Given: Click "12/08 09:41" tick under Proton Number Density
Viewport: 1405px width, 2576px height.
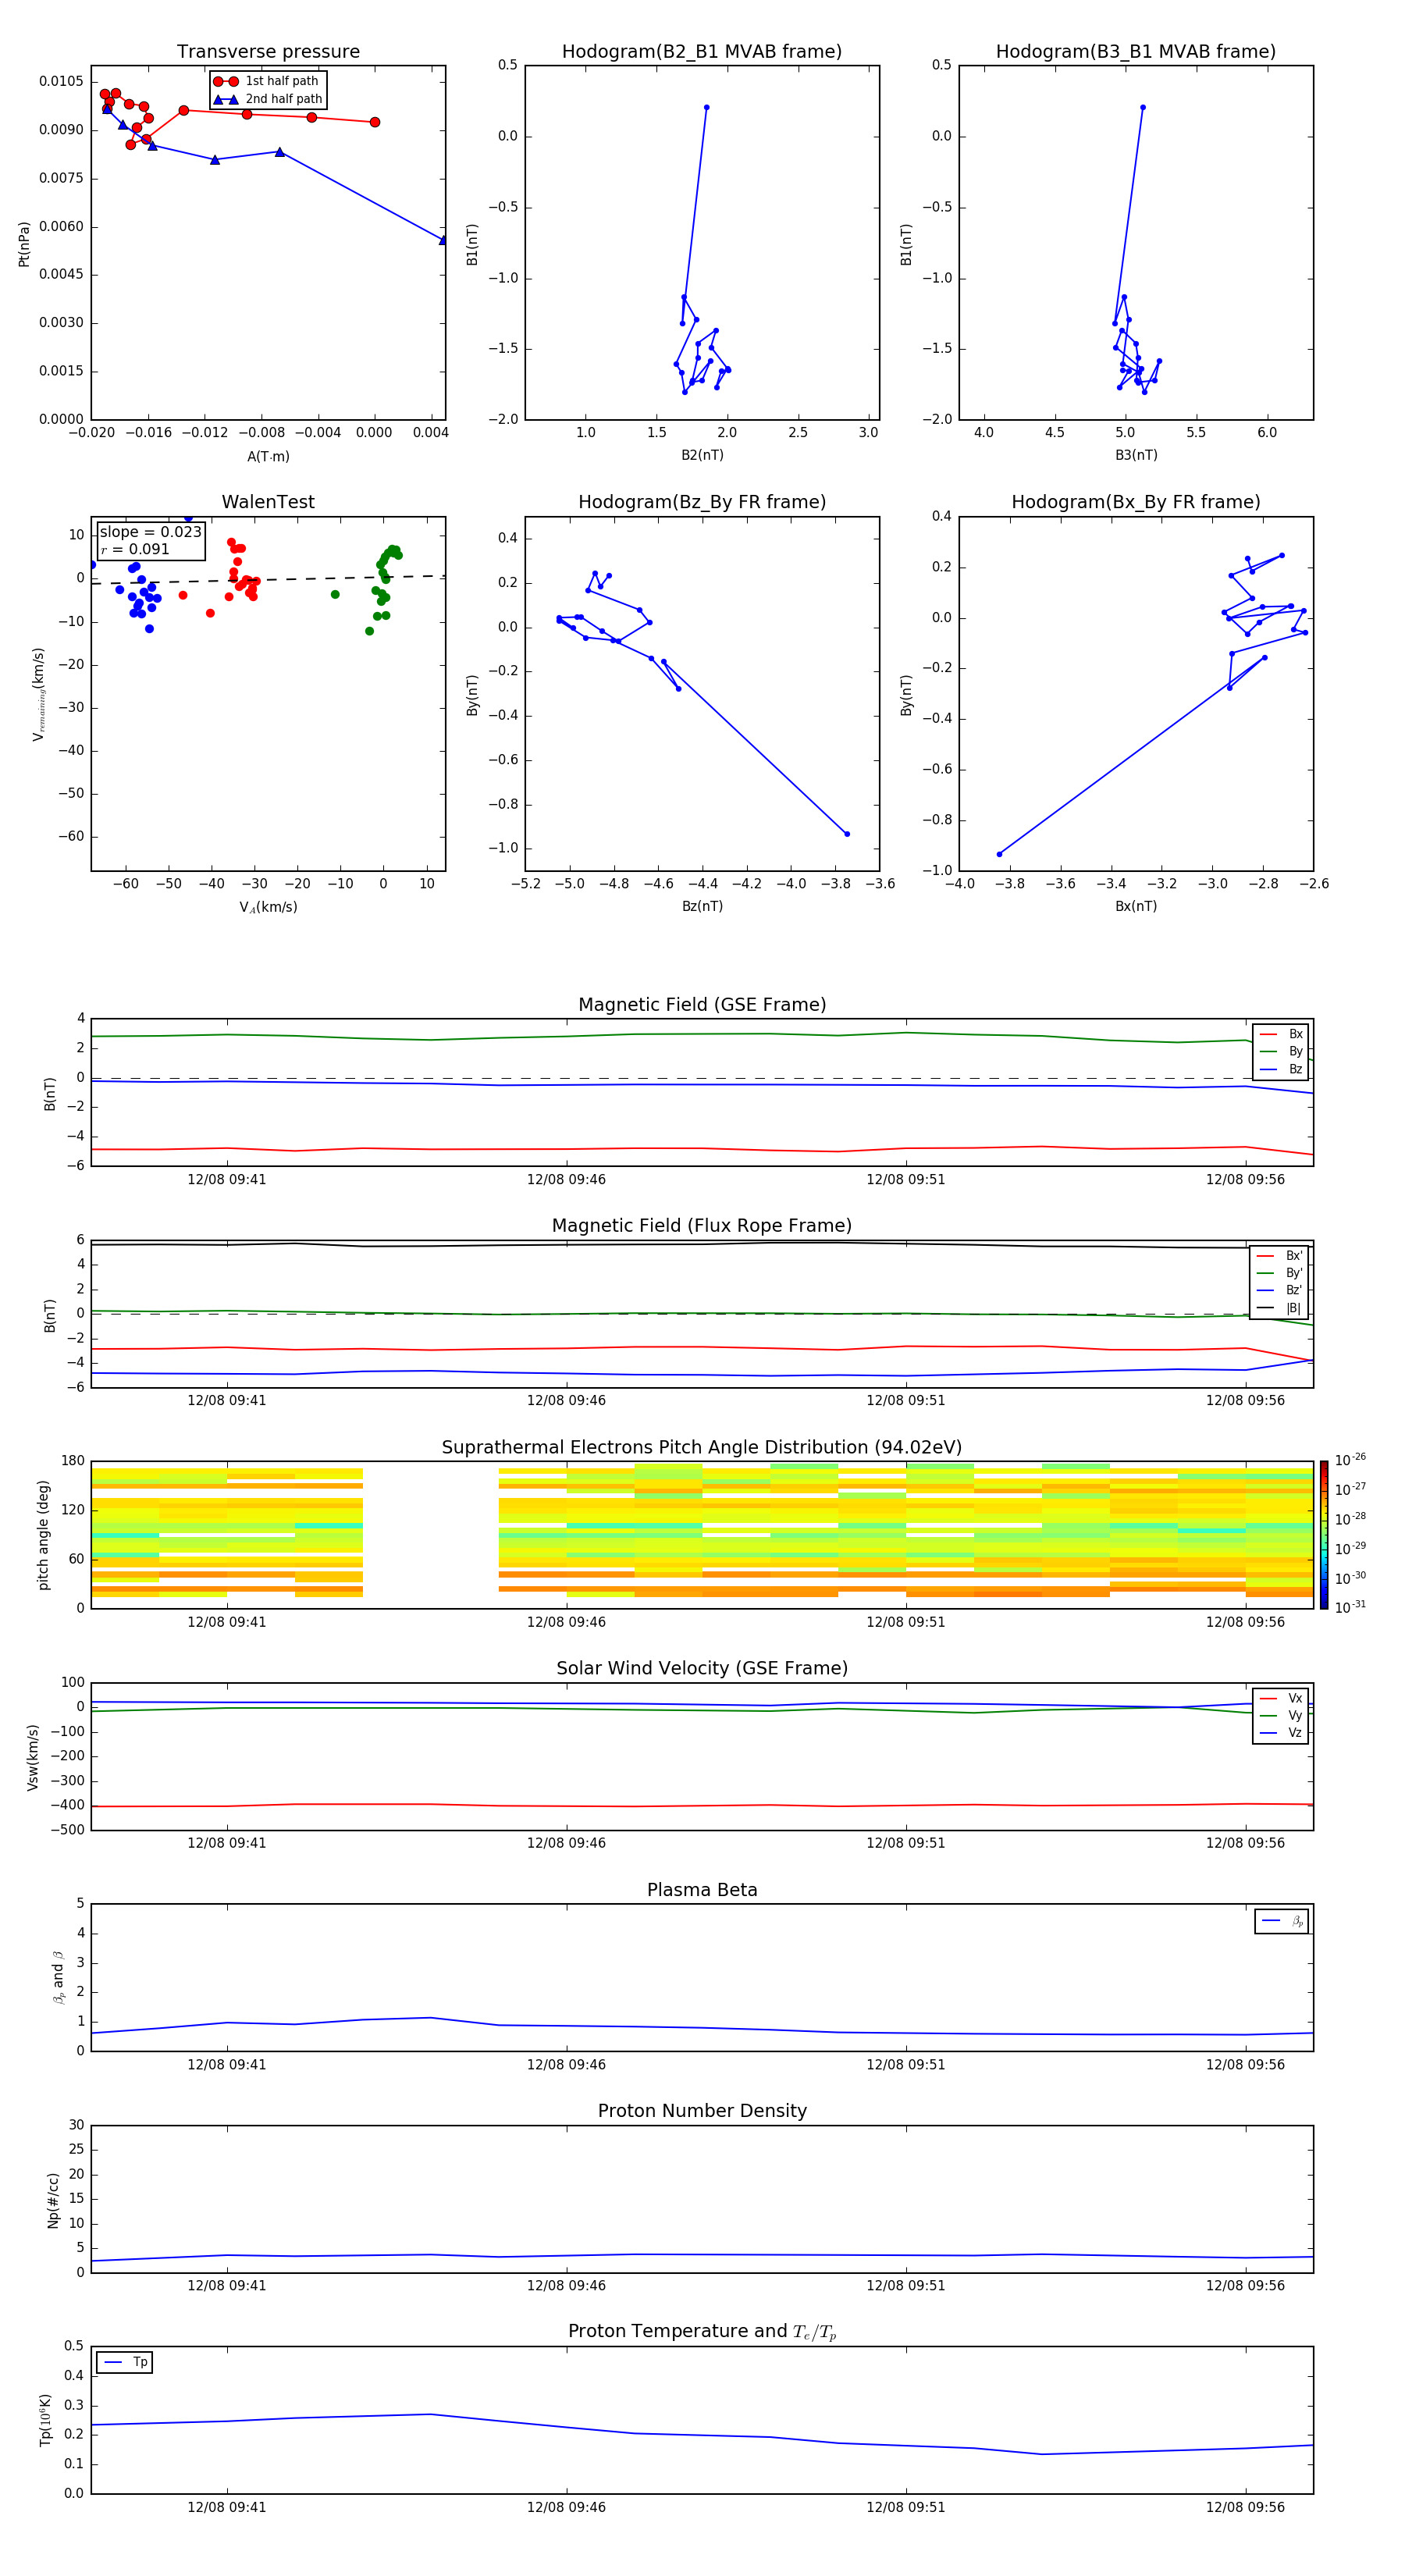Looking at the screenshot, I should pos(227,2286).
